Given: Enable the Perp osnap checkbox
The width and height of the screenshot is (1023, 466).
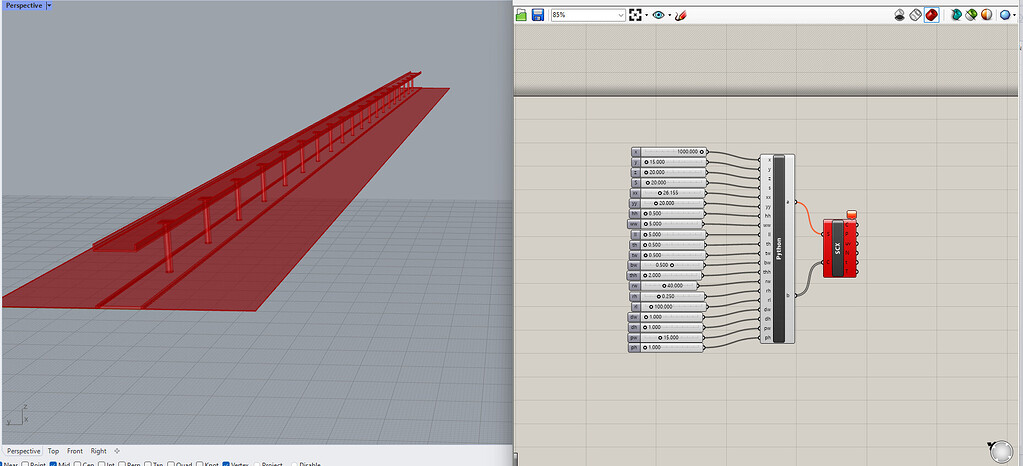Looking at the screenshot, I should tap(122, 465).
